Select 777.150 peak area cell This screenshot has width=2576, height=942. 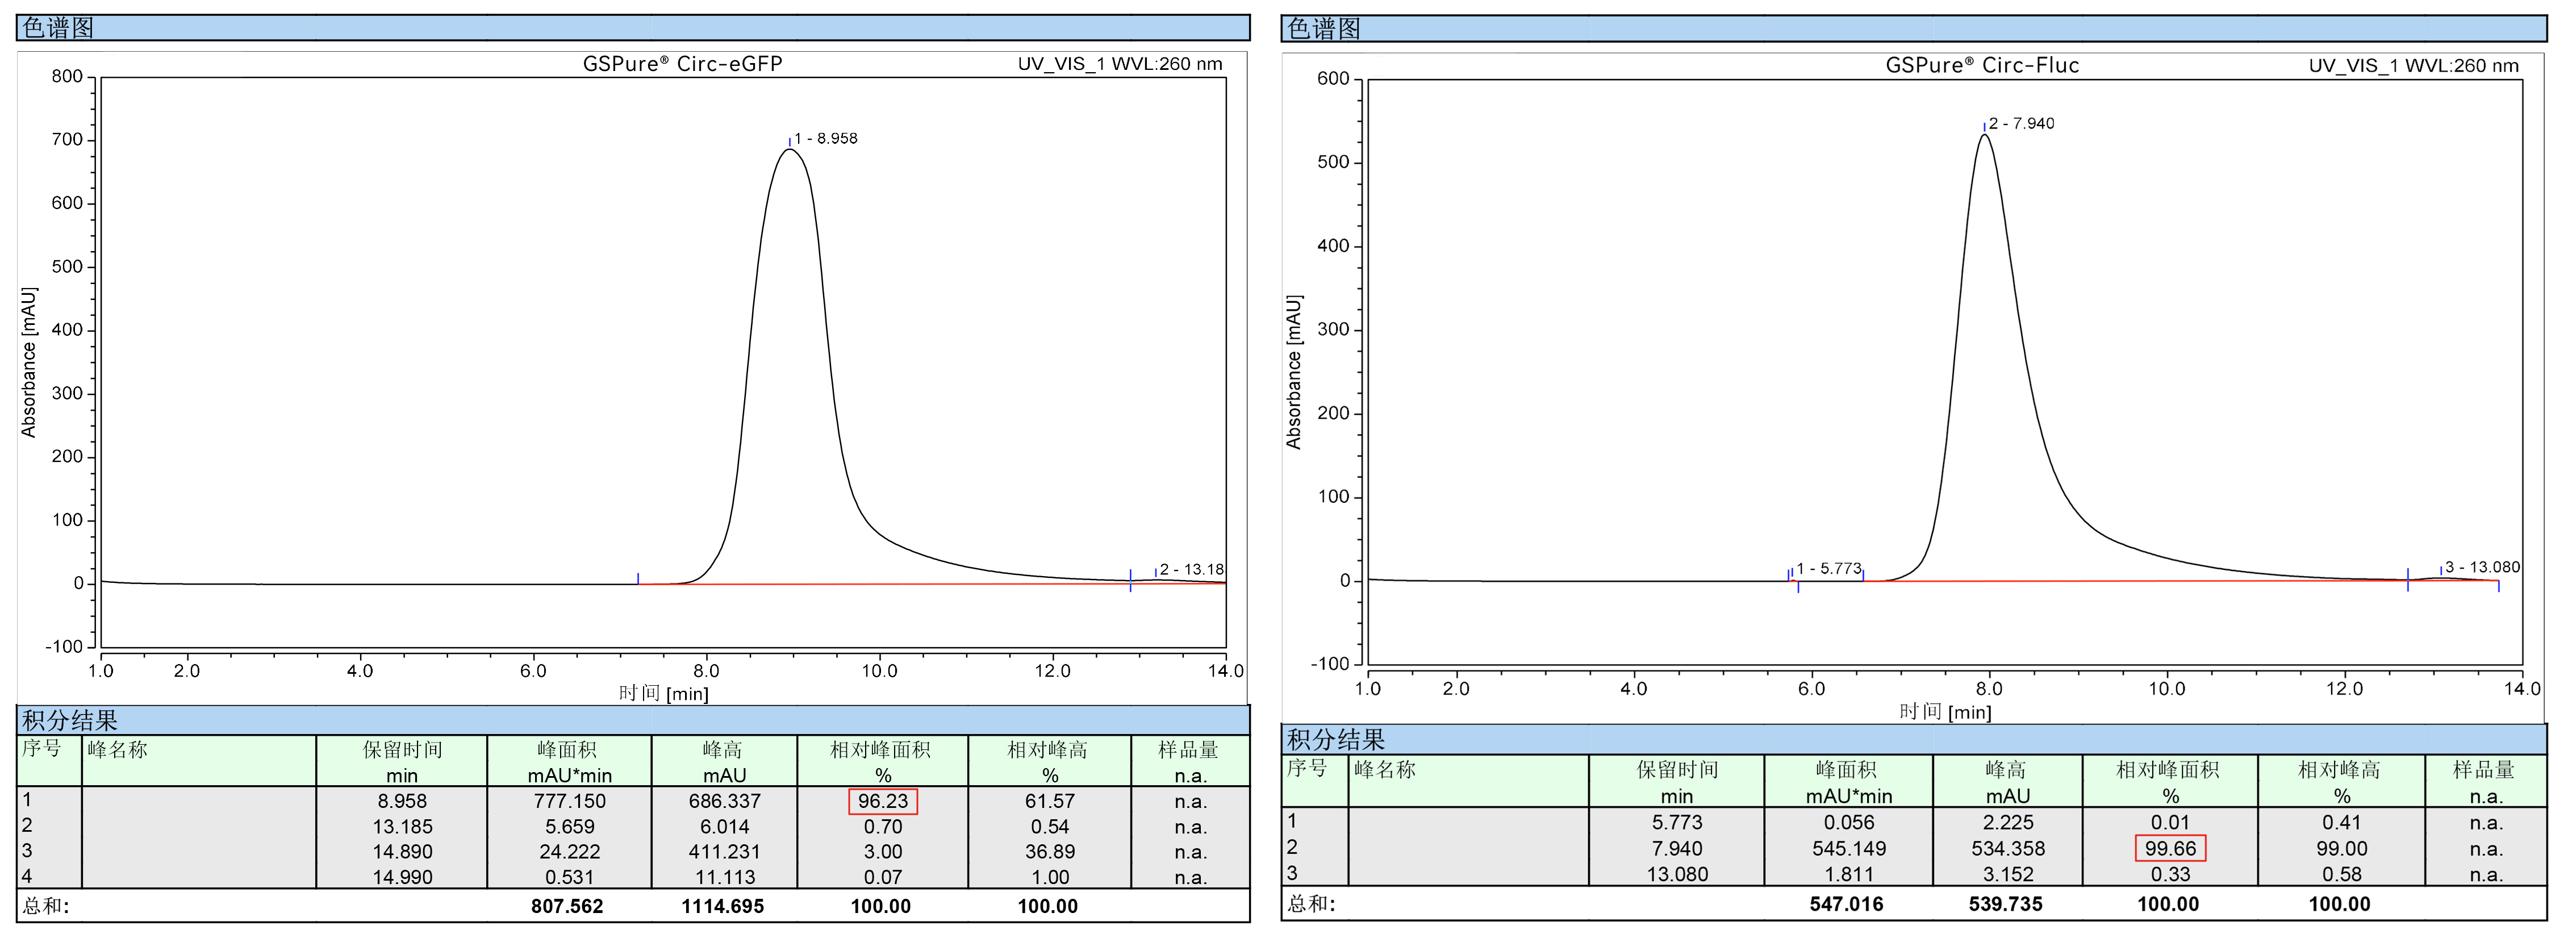(569, 801)
